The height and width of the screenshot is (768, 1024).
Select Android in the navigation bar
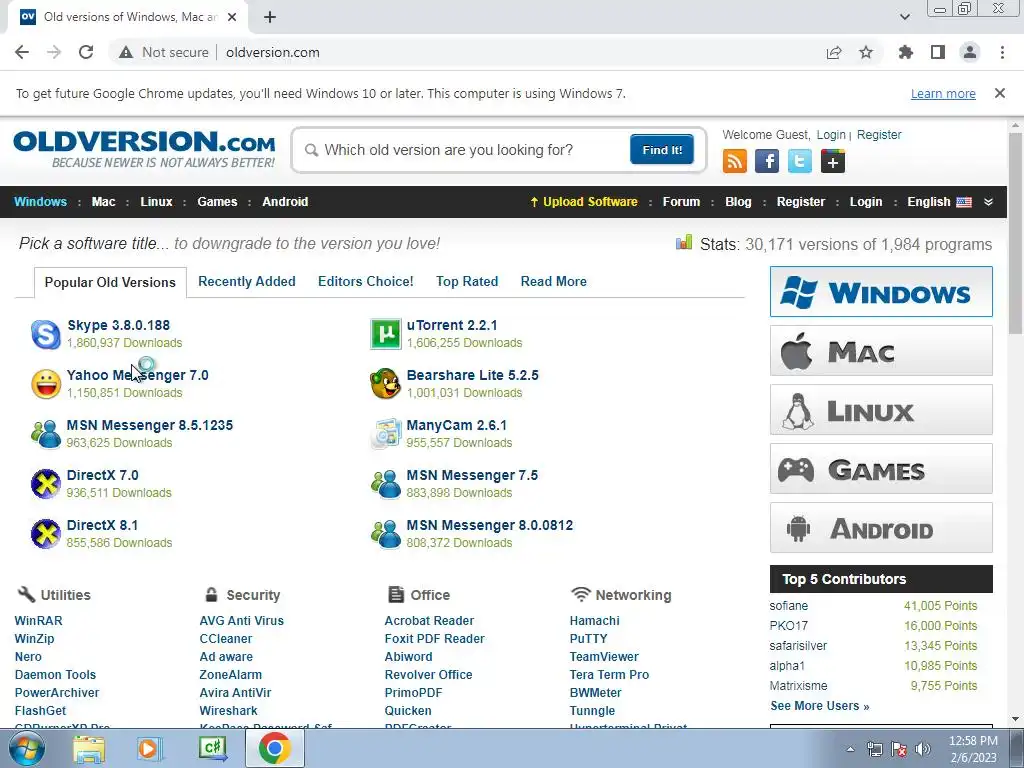(x=285, y=202)
